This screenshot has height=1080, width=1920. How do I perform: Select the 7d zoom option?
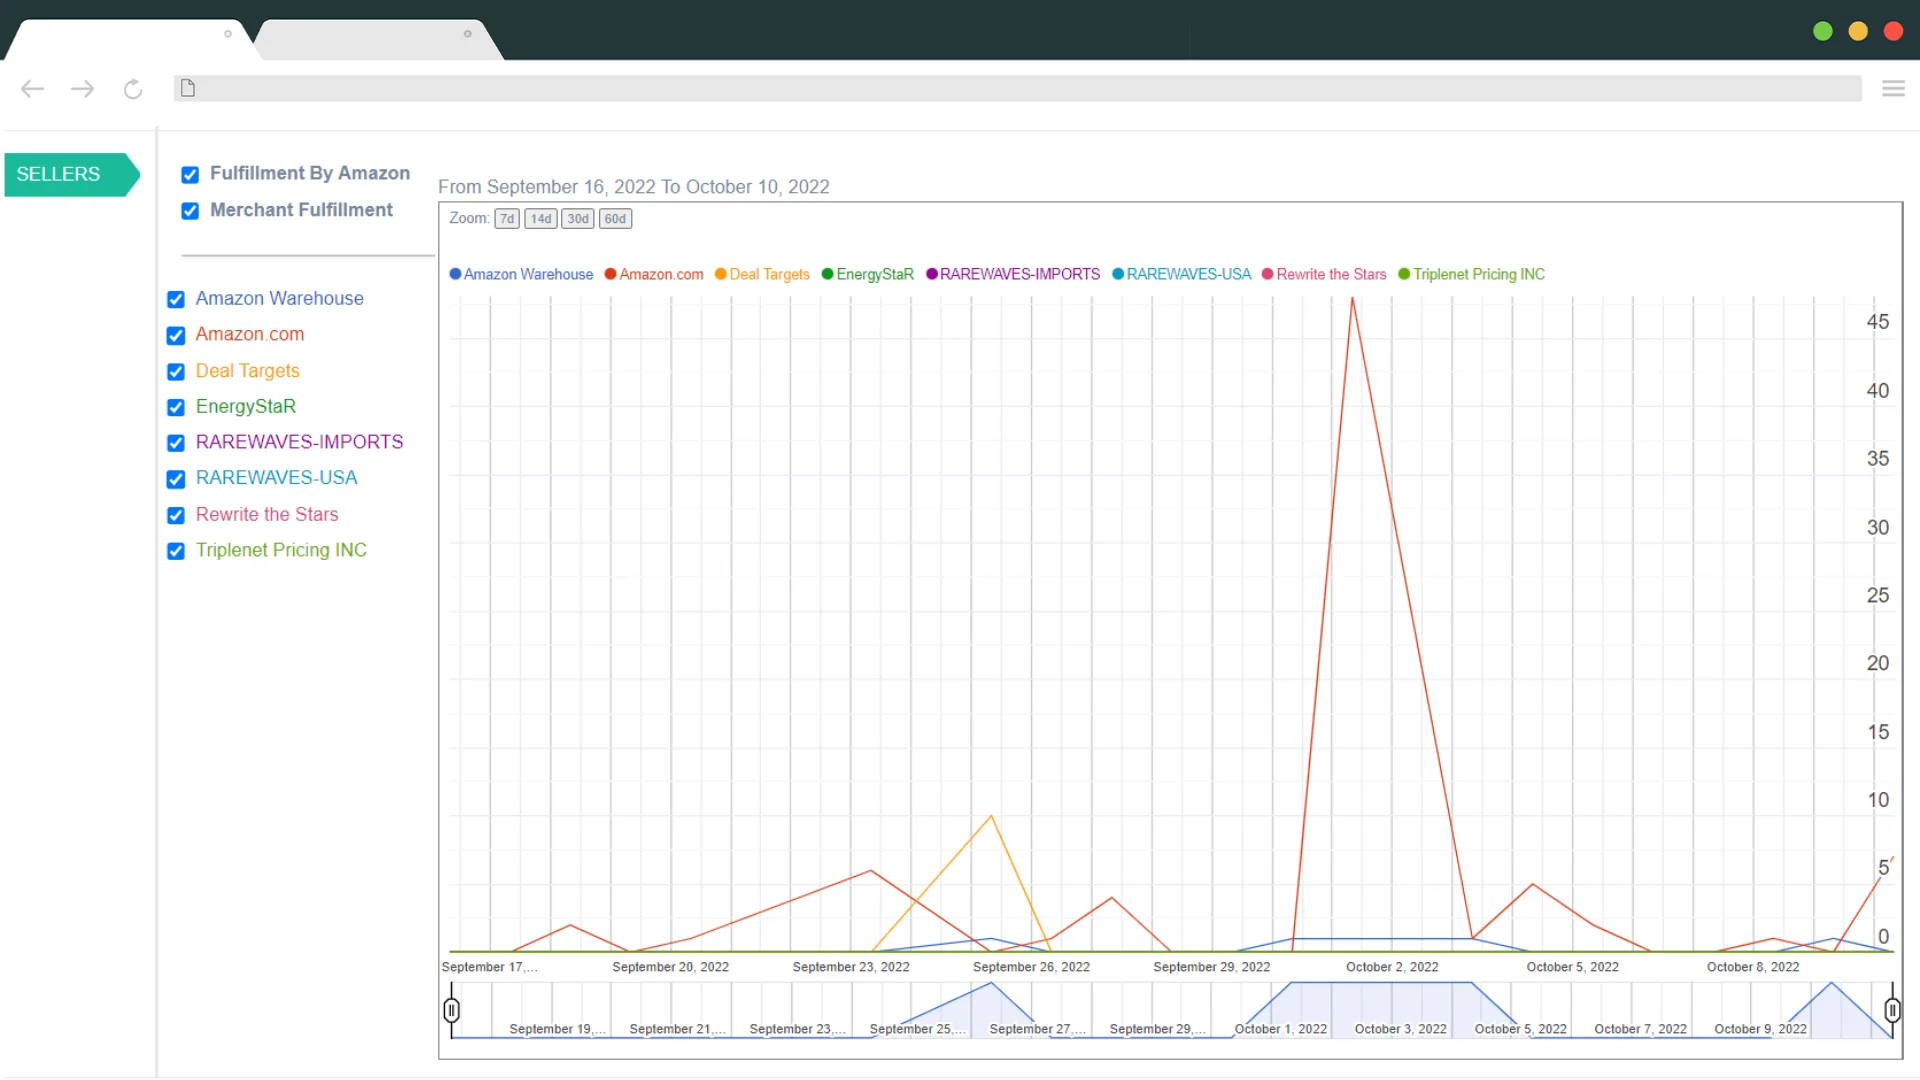506,219
